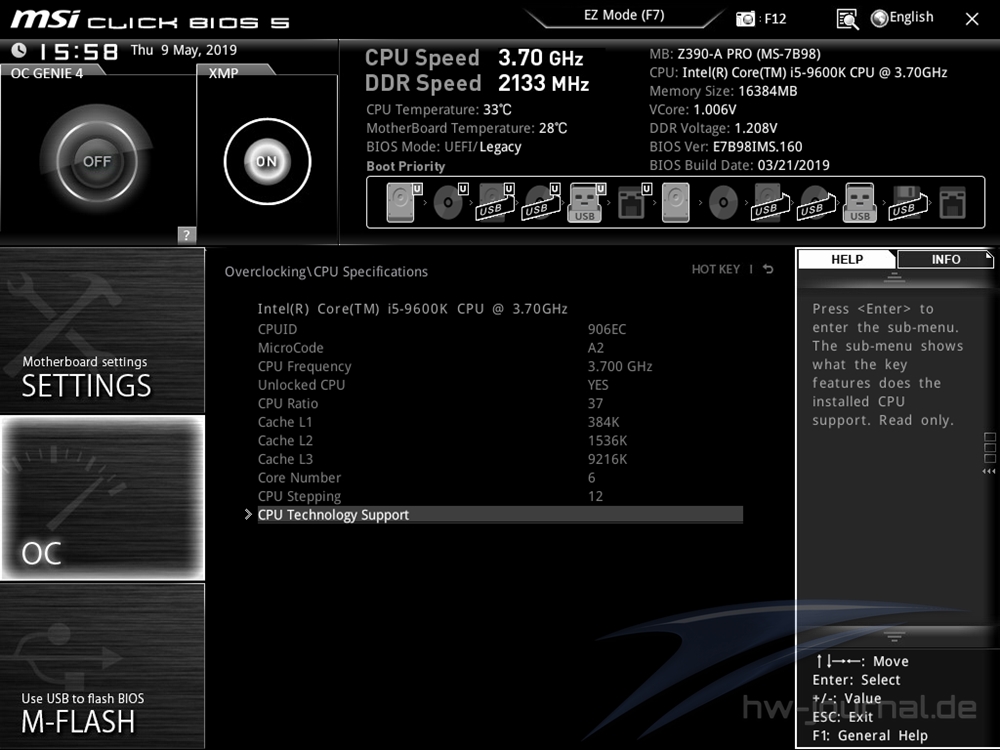Select the legacy USB hard disk boot icon
This screenshot has width=1000, height=750.
770,203
